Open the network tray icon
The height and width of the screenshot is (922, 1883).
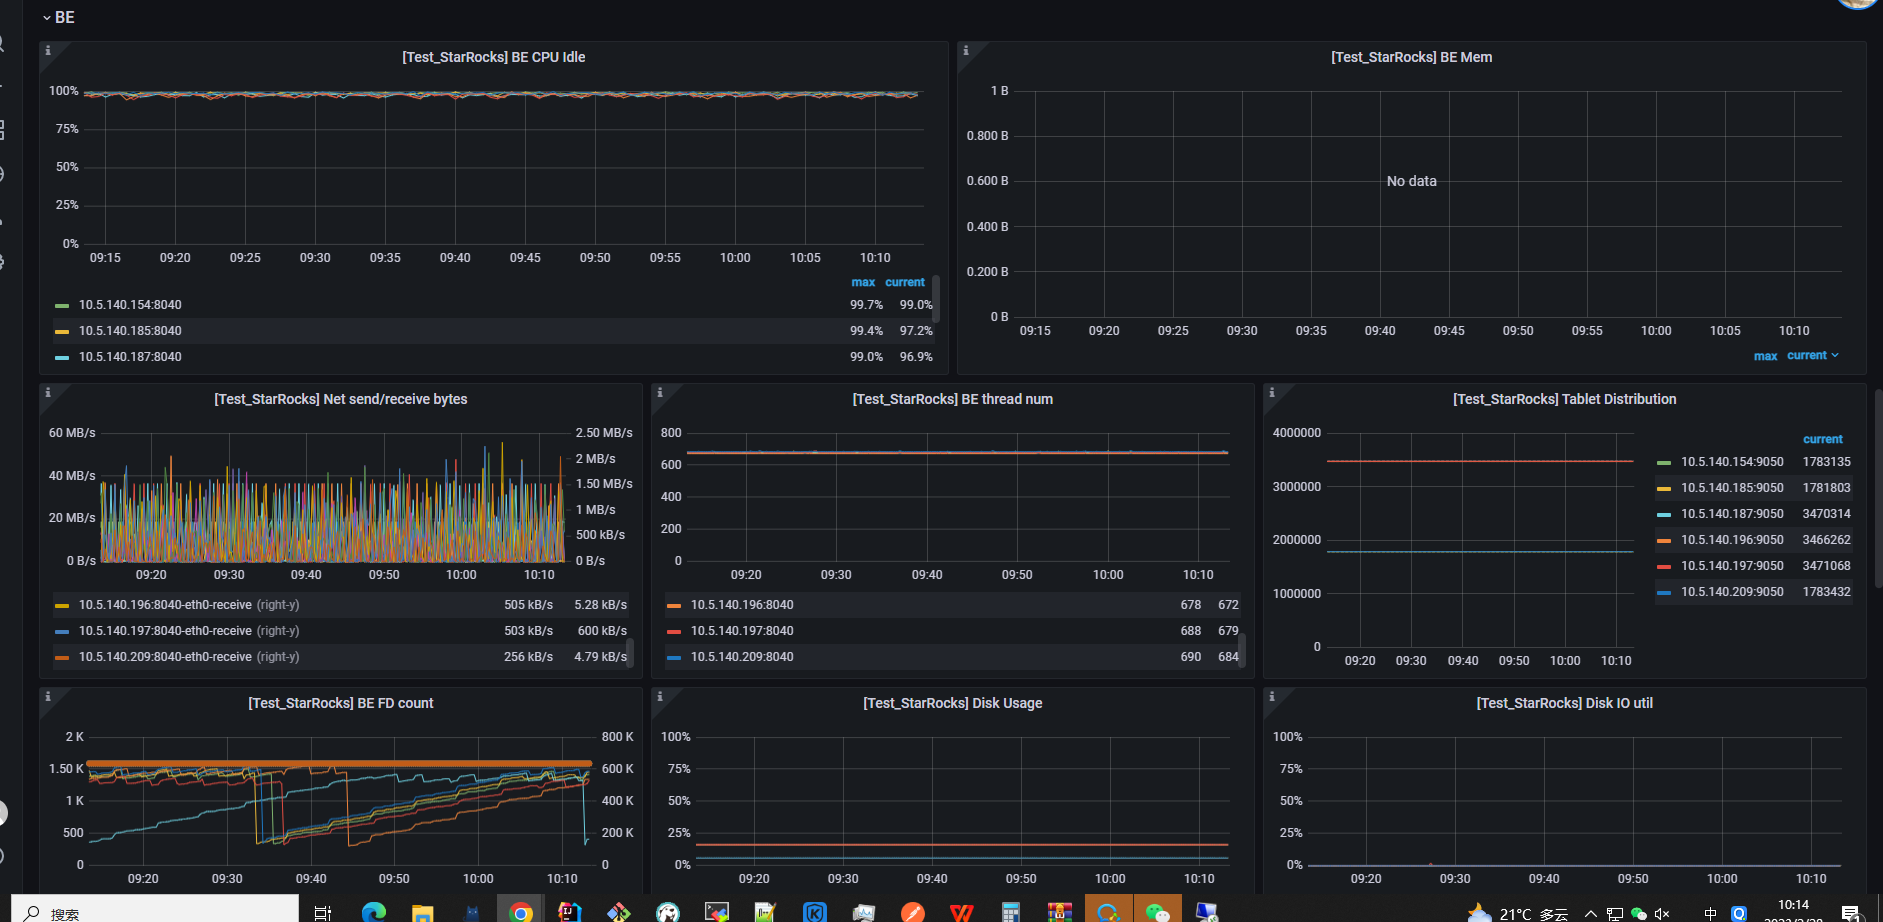[1614, 913]
